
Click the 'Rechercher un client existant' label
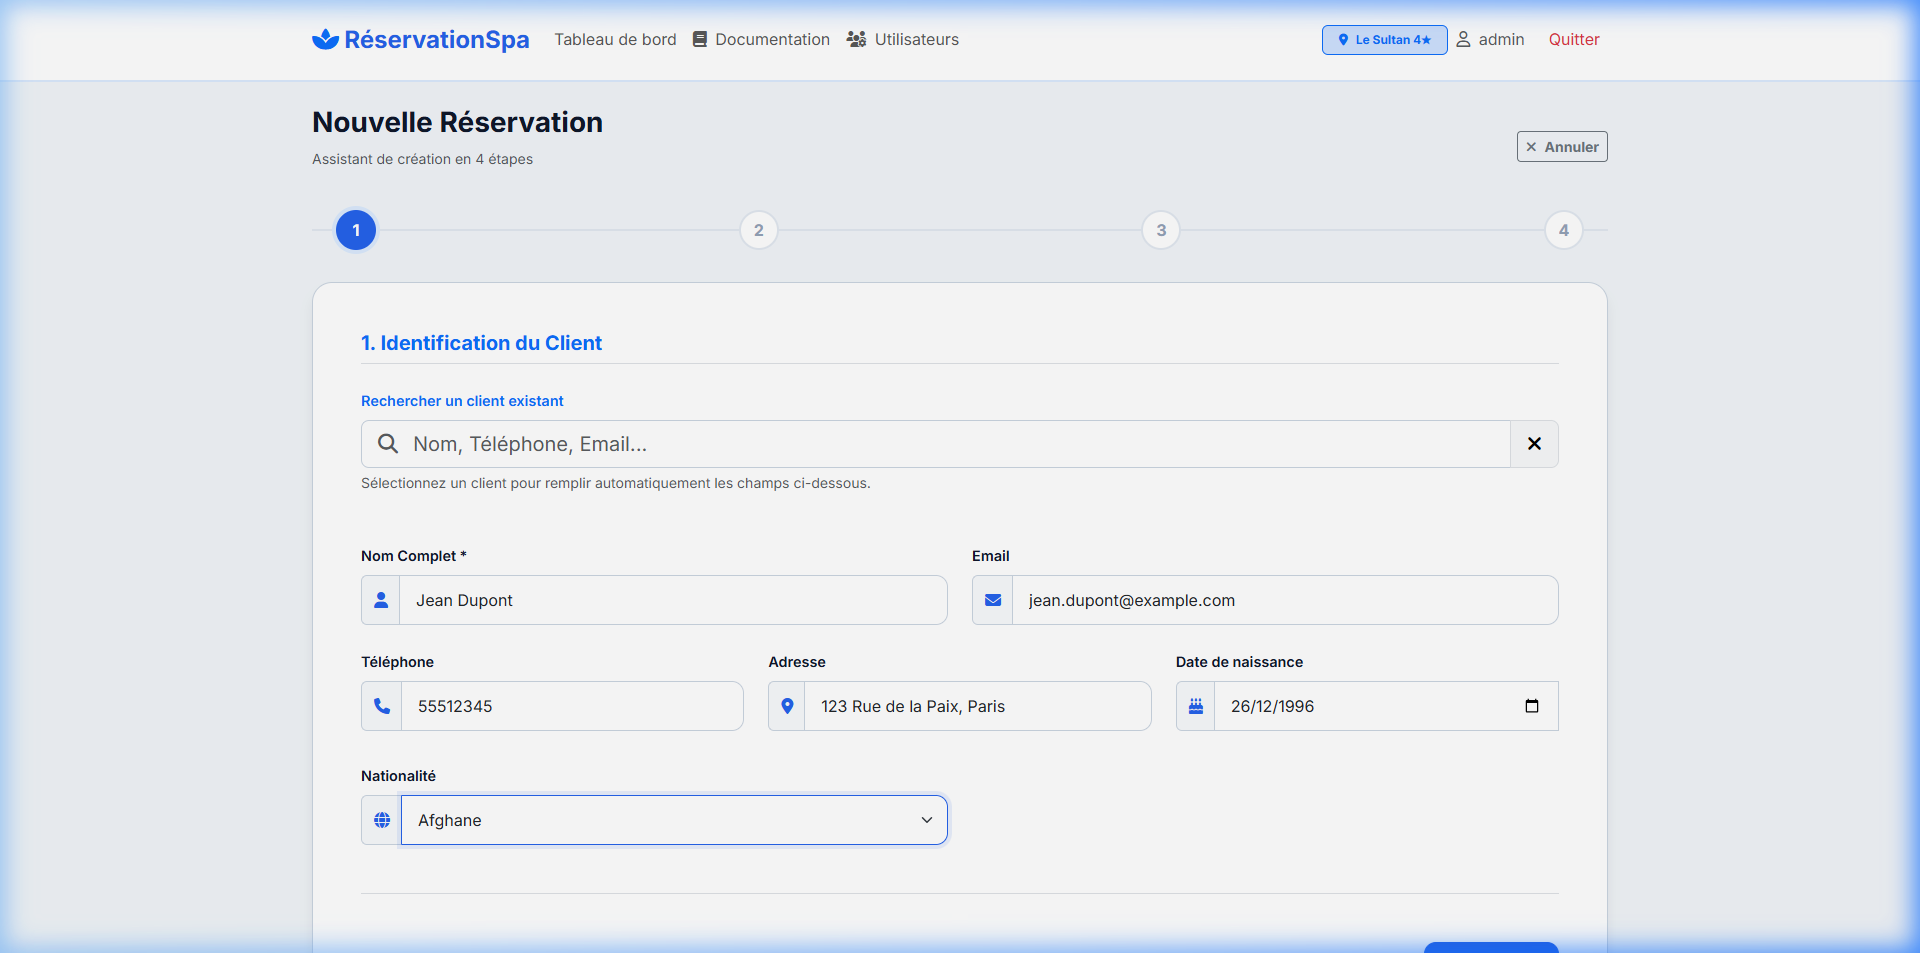click(462, 401)
